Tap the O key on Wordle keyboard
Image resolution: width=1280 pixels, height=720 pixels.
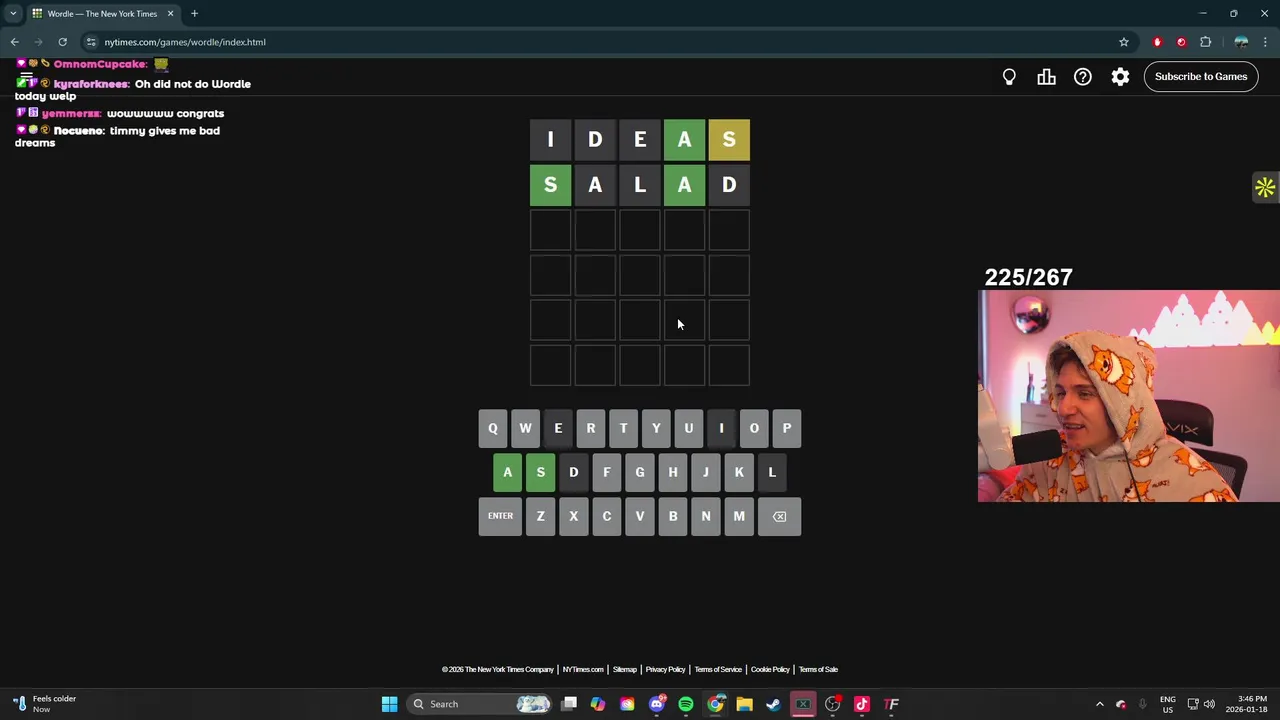point(754,428)
